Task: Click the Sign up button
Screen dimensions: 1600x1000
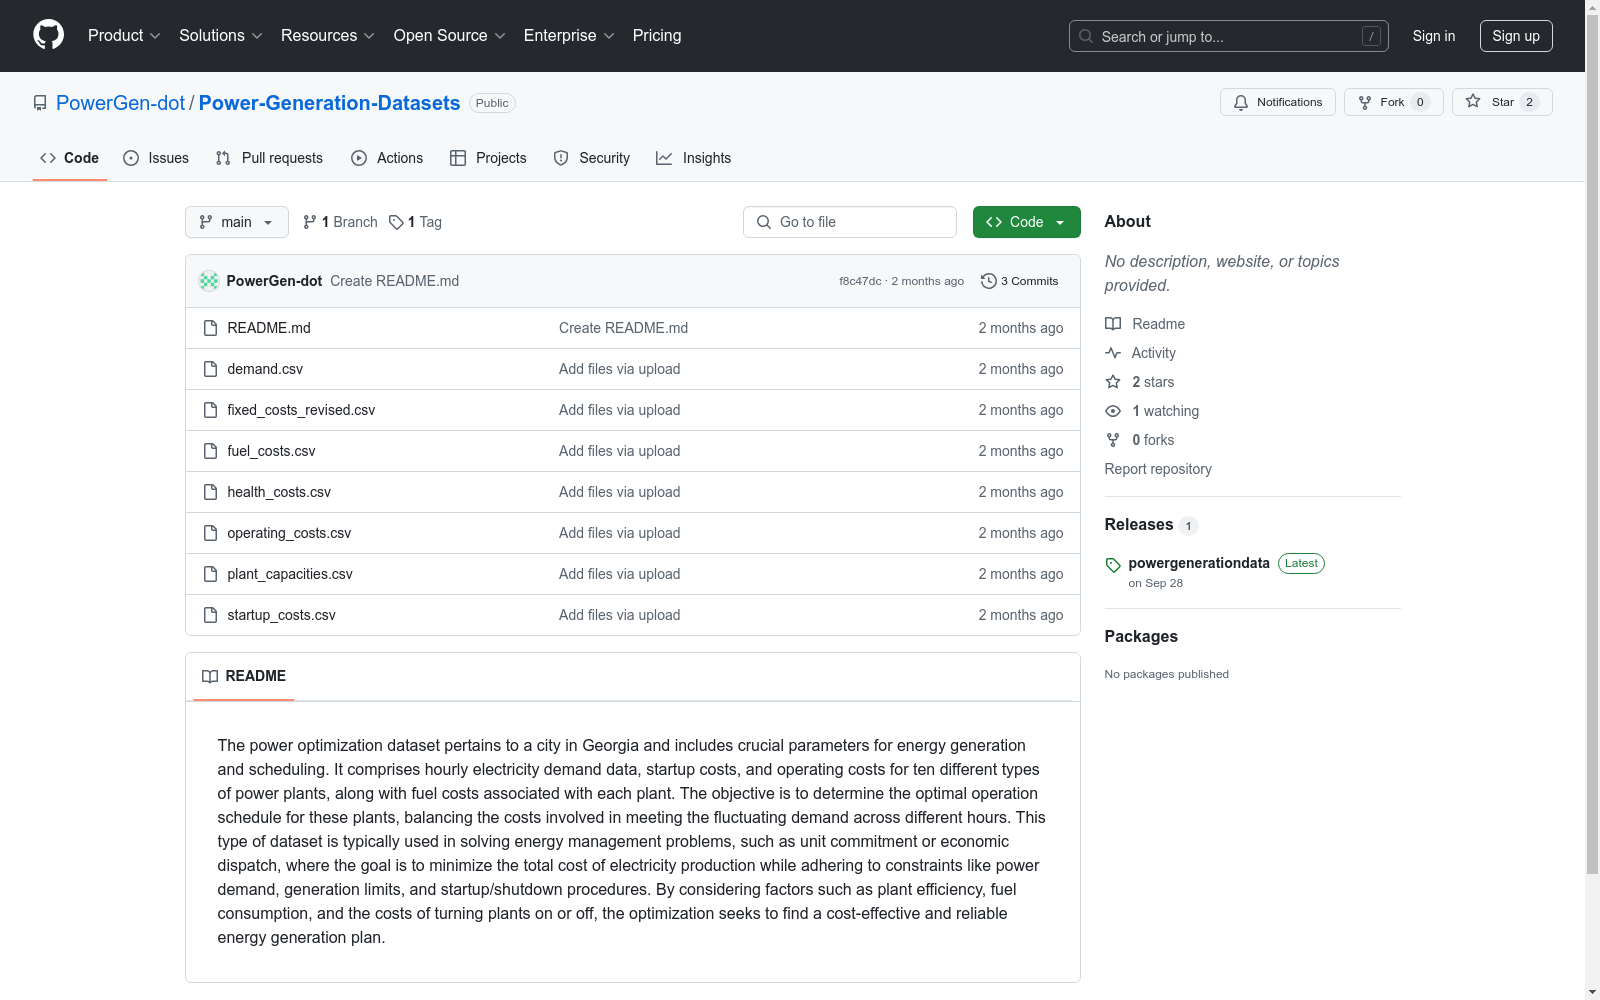Action: pos(1516,36)
